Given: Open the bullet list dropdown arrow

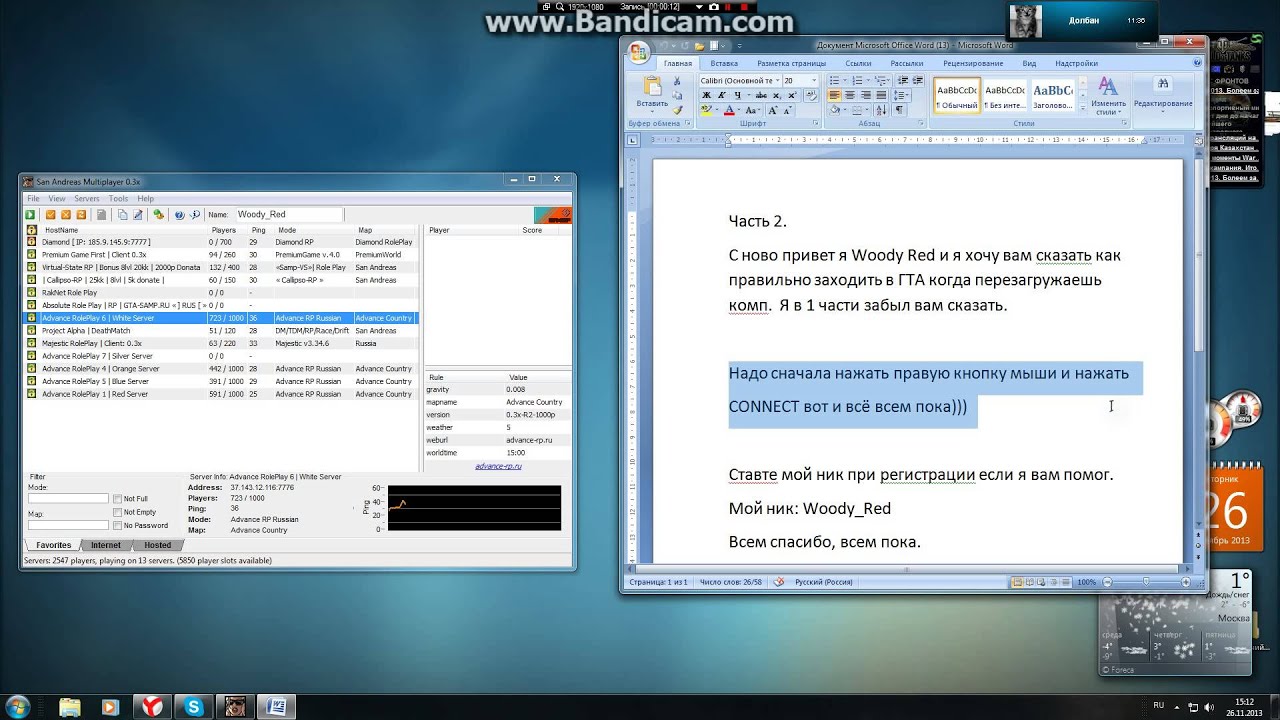Looking at the screenshot, I should click(844, 80).
